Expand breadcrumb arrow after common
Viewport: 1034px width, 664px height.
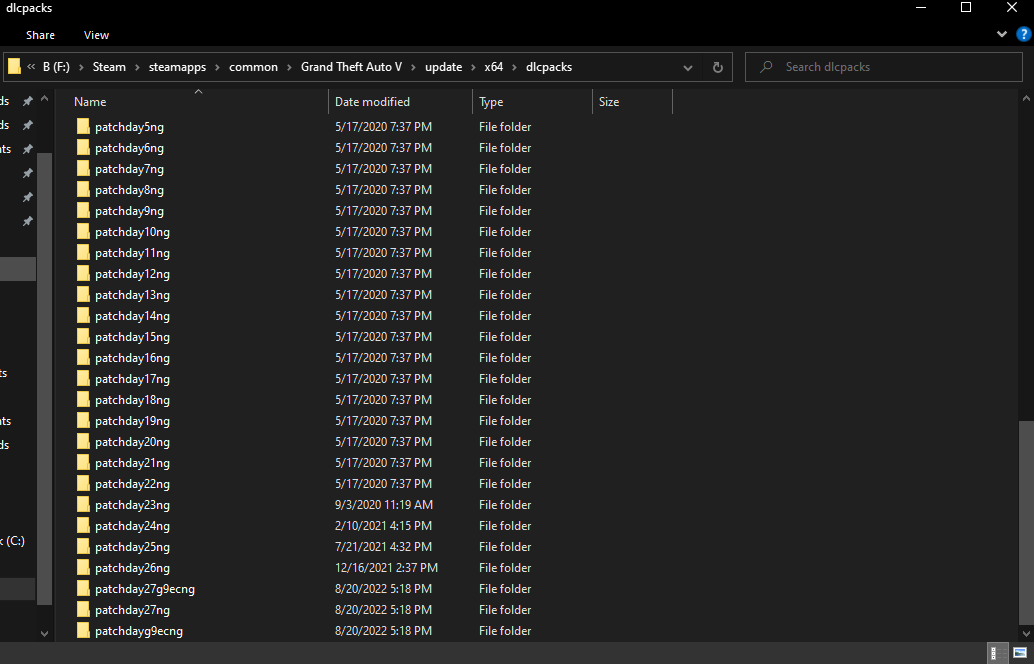click(289, 67)
